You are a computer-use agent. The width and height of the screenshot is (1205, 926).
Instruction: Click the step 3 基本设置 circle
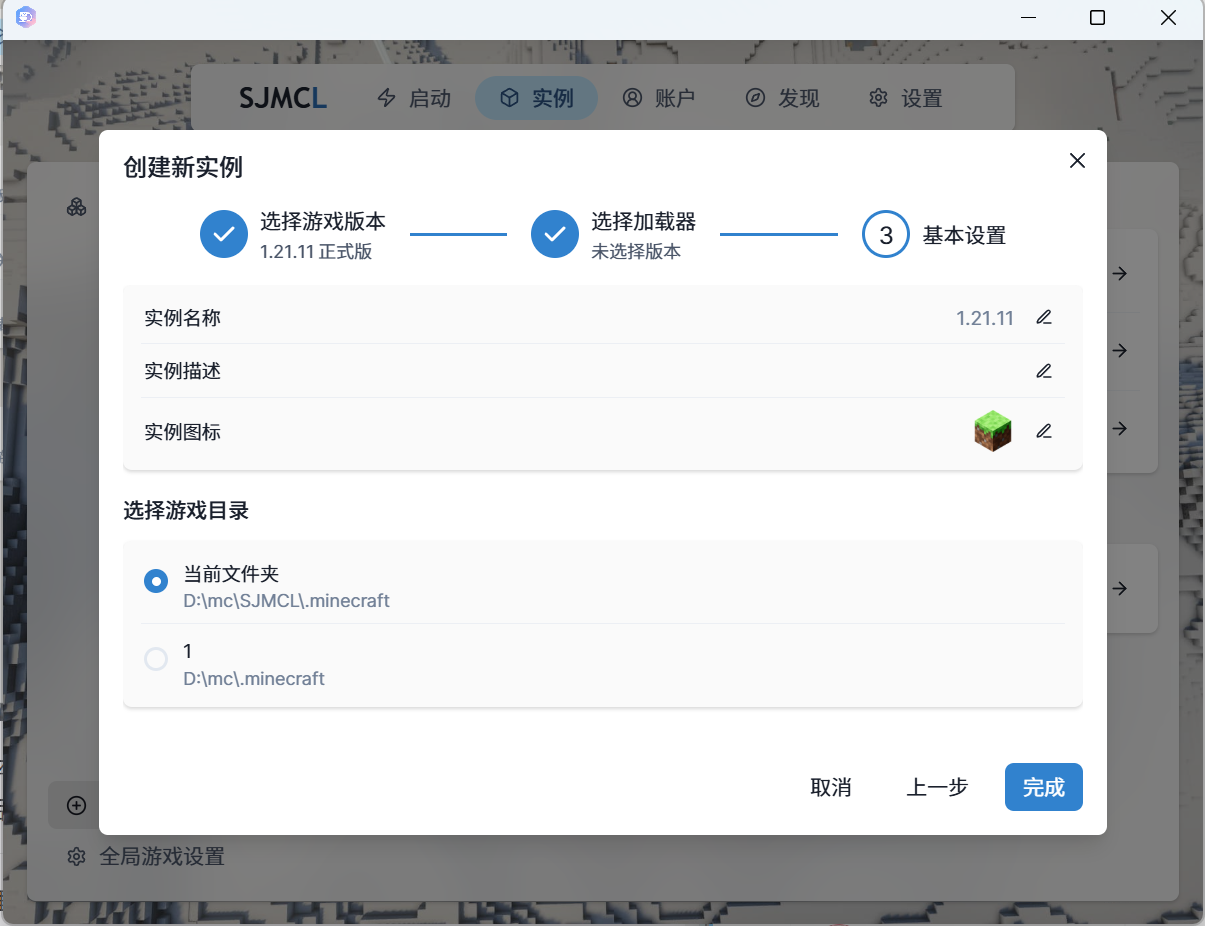(886, 234)
